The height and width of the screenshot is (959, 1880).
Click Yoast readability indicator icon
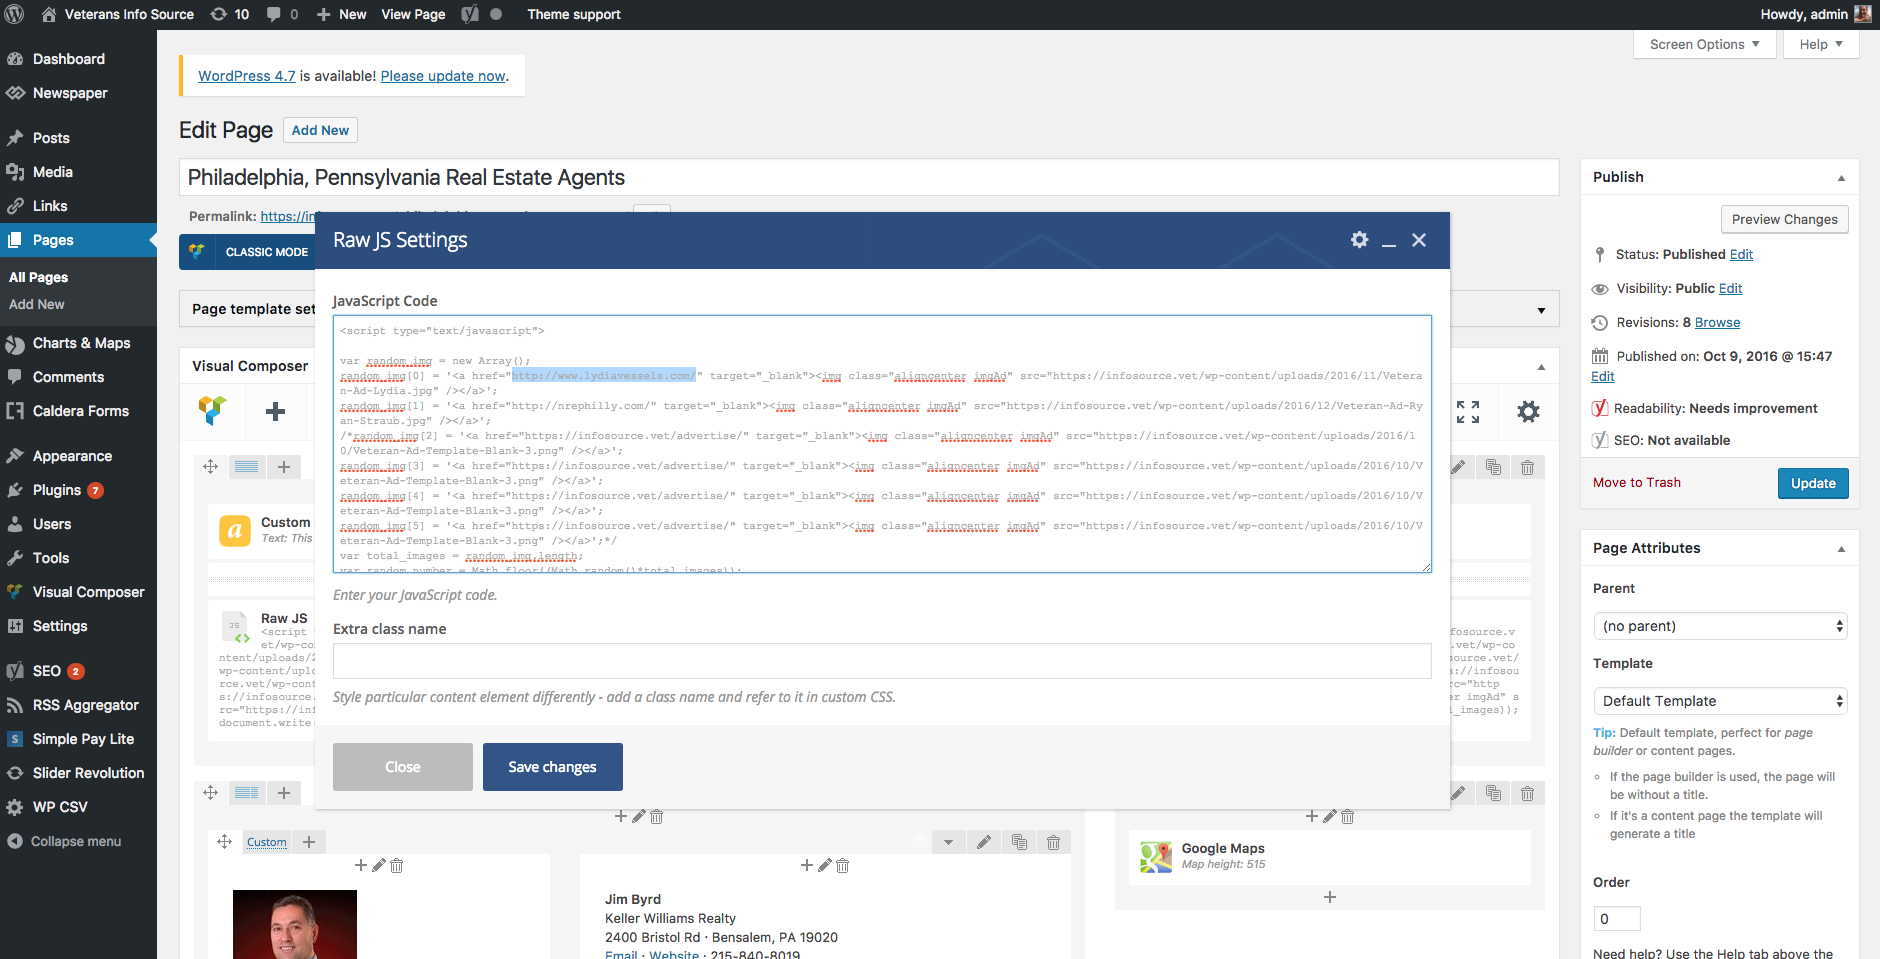click(1600, 408)
